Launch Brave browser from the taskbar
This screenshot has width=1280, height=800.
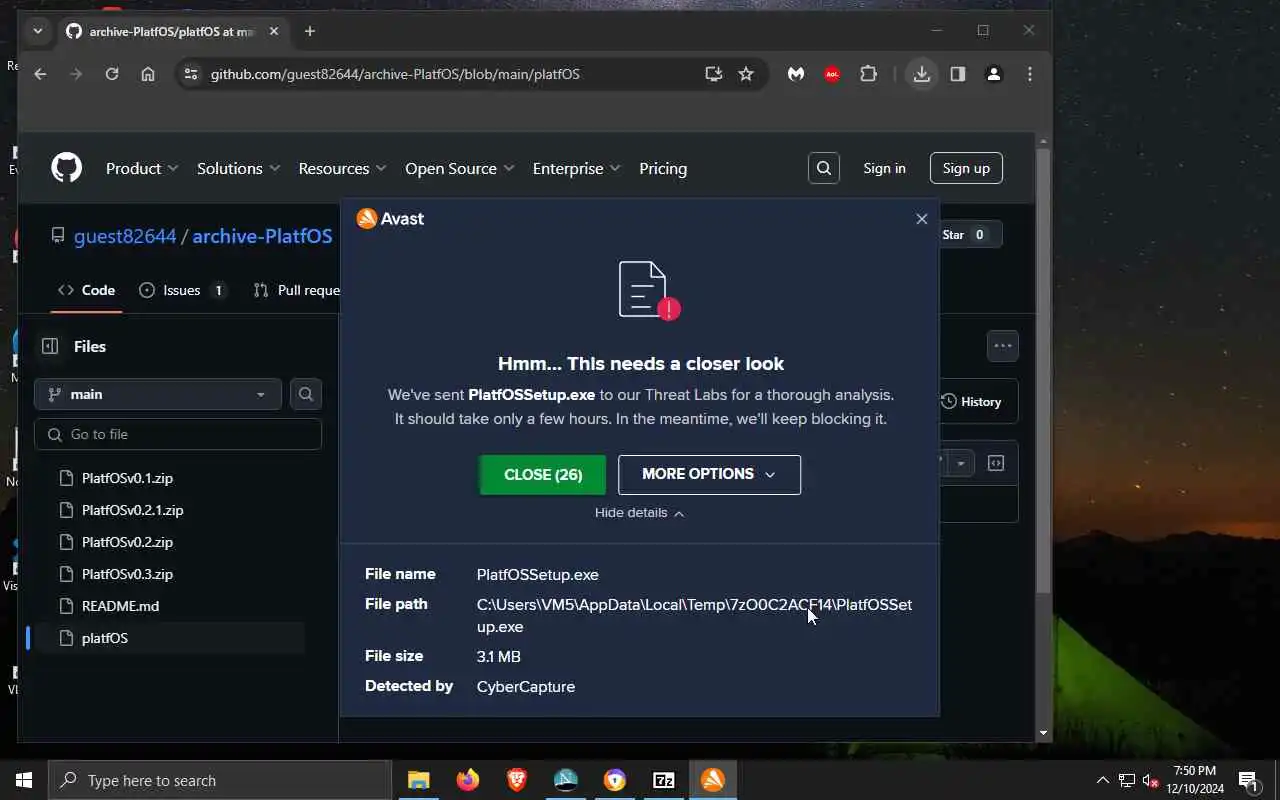(x=516, y=780)
